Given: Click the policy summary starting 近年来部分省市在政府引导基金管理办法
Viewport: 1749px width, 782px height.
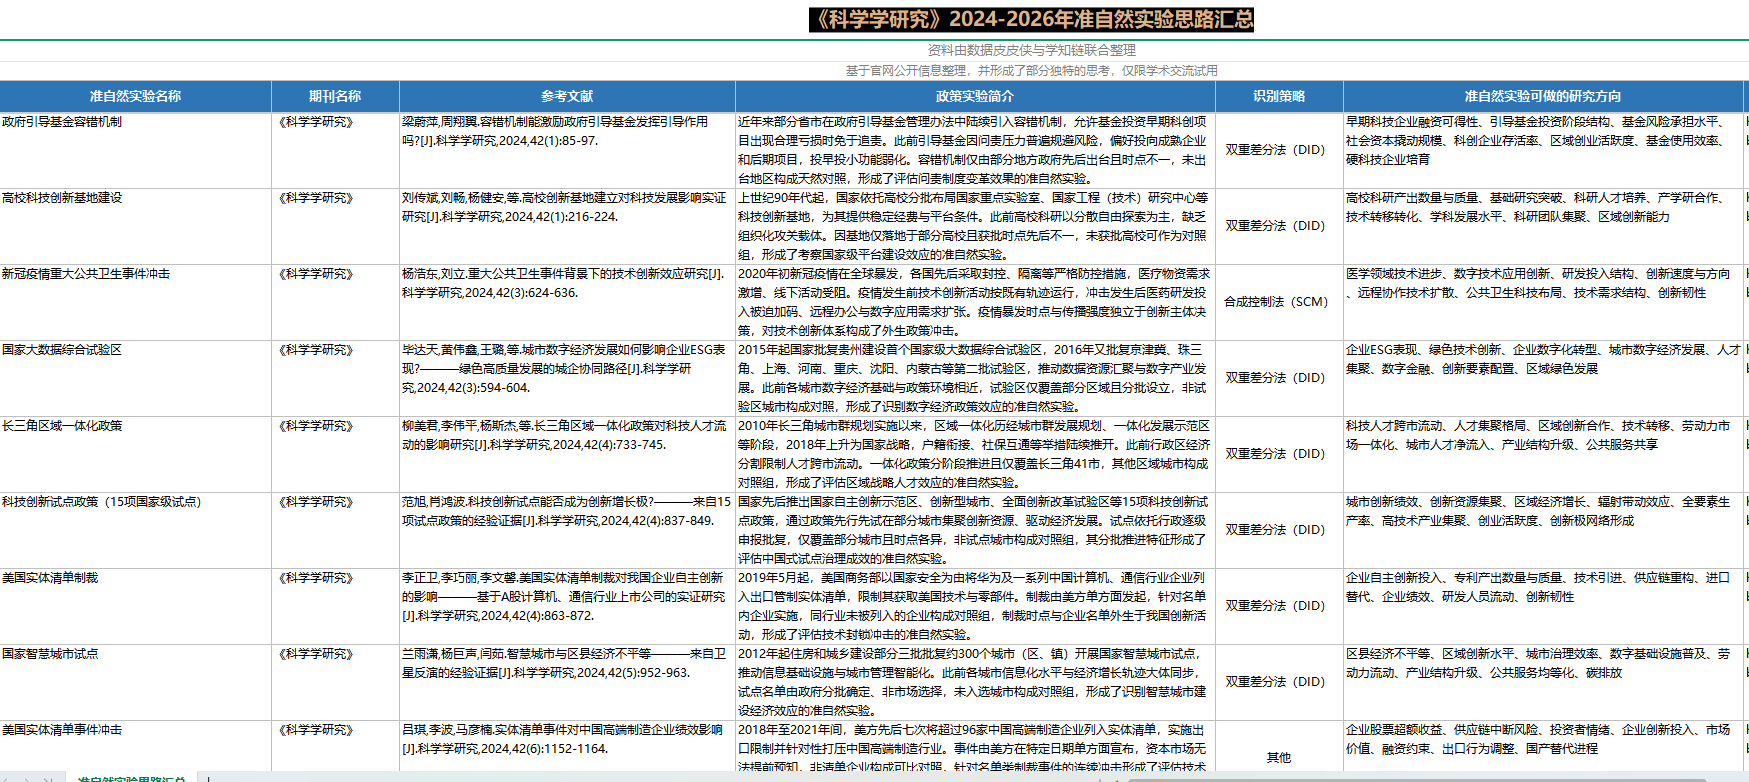Looking at the screenshot, I should click(975, 150).
